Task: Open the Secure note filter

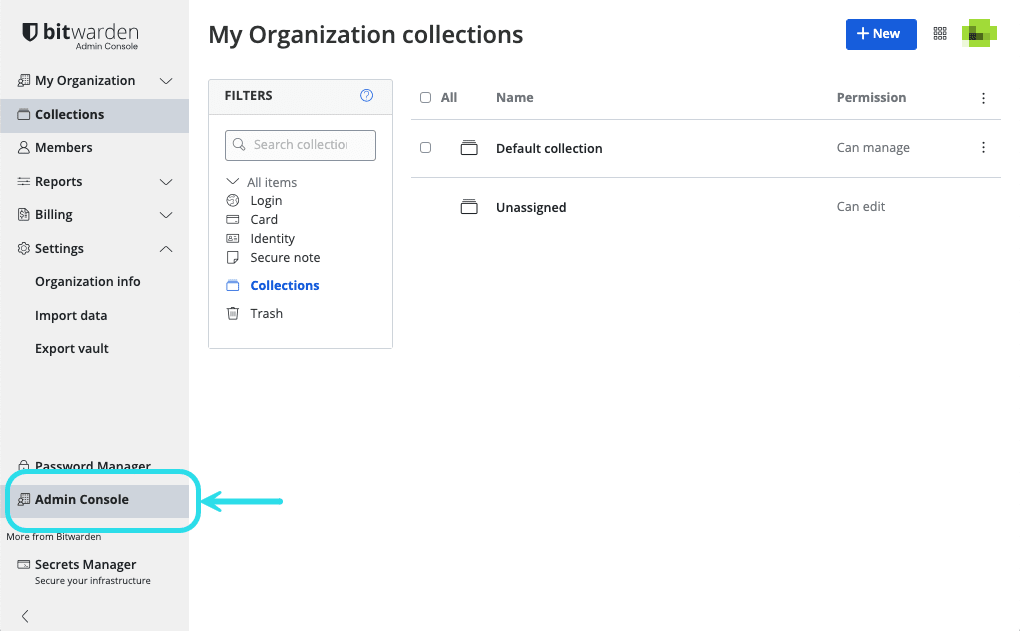Action: click(283, 257)
